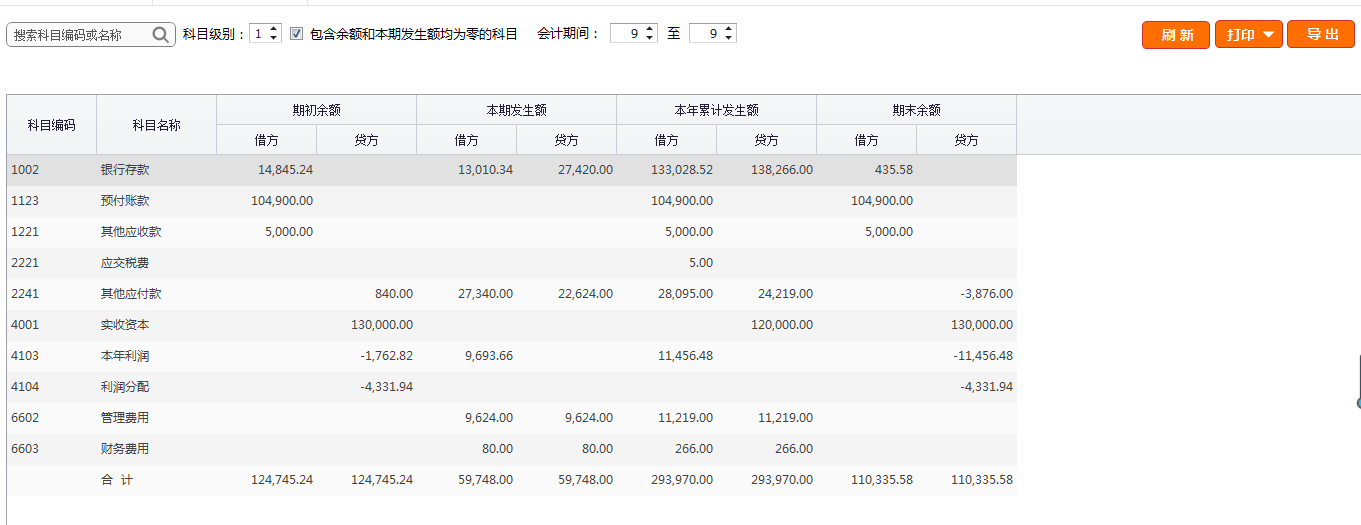Decrease the starting 会计期间 with down arrow
Image resolution: width=1361 pixels, height=525 pixels.
pos(650,39)
